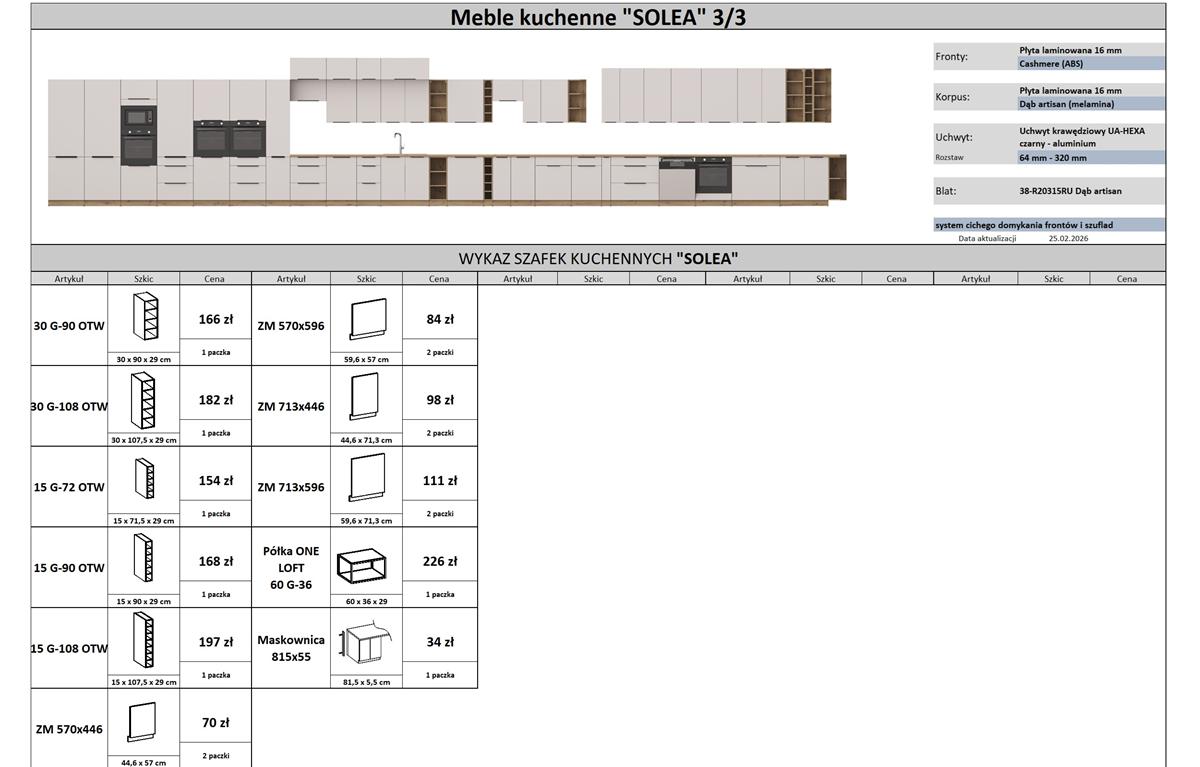The width and height of the screenshot is (1200, 767).
Task: Click the 'Korpus:' label
Action: coord(952,97)
